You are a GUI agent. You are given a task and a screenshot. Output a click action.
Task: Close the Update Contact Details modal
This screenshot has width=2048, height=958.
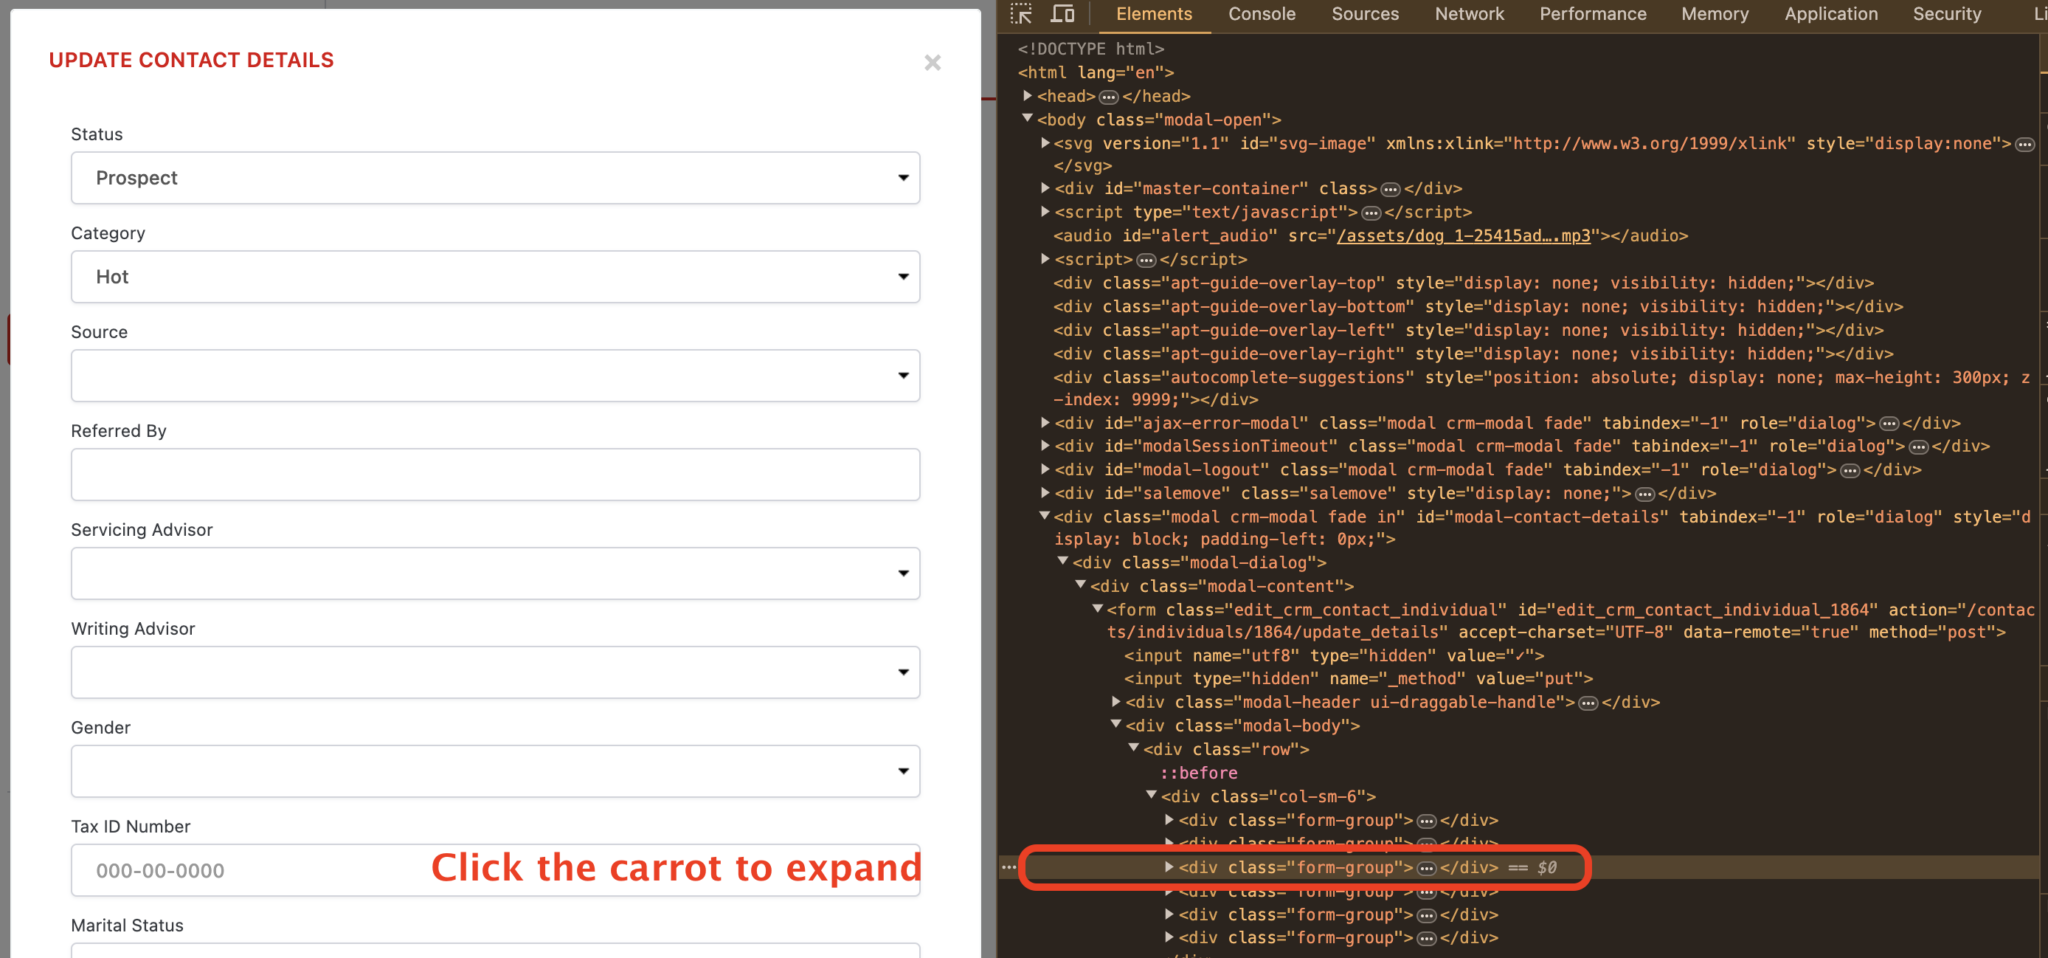coord(932,63)
